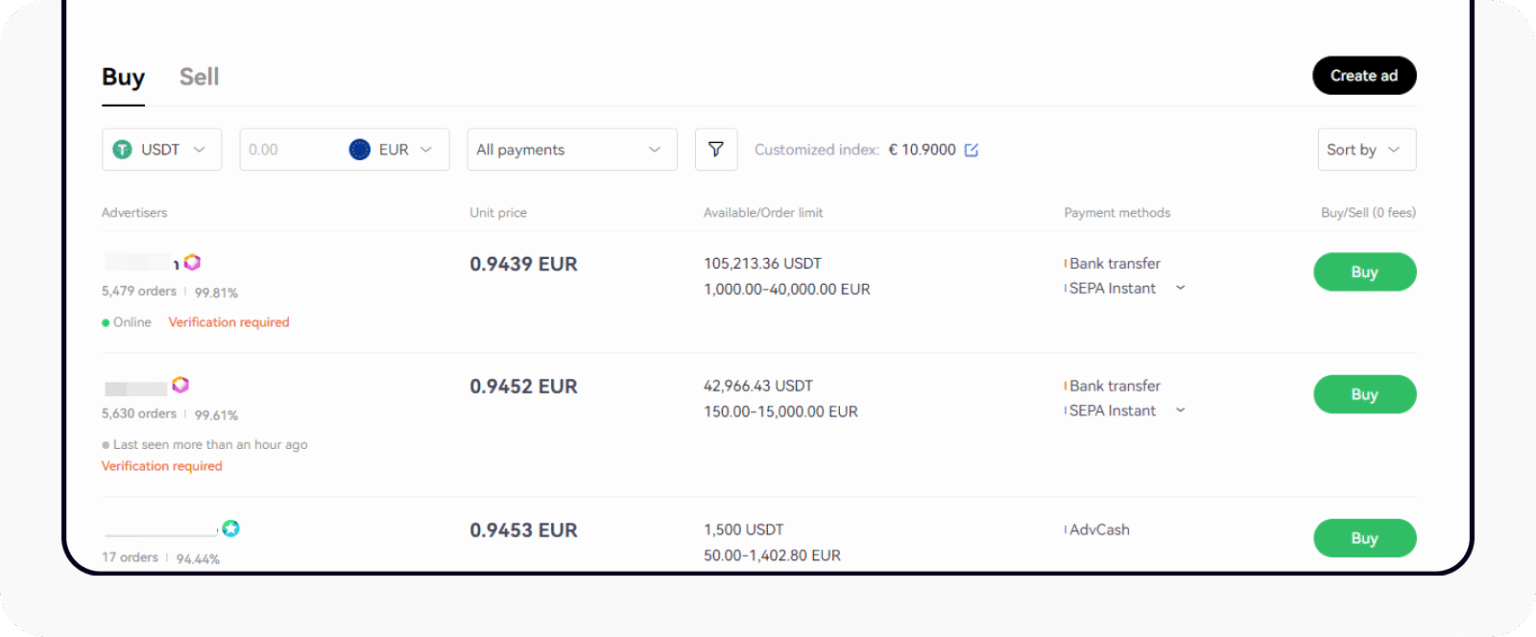Image resolution: width=1536 pixels, height=637 pixels.
Task: Select the Buy tab
Action: click(x=122, y=76)
